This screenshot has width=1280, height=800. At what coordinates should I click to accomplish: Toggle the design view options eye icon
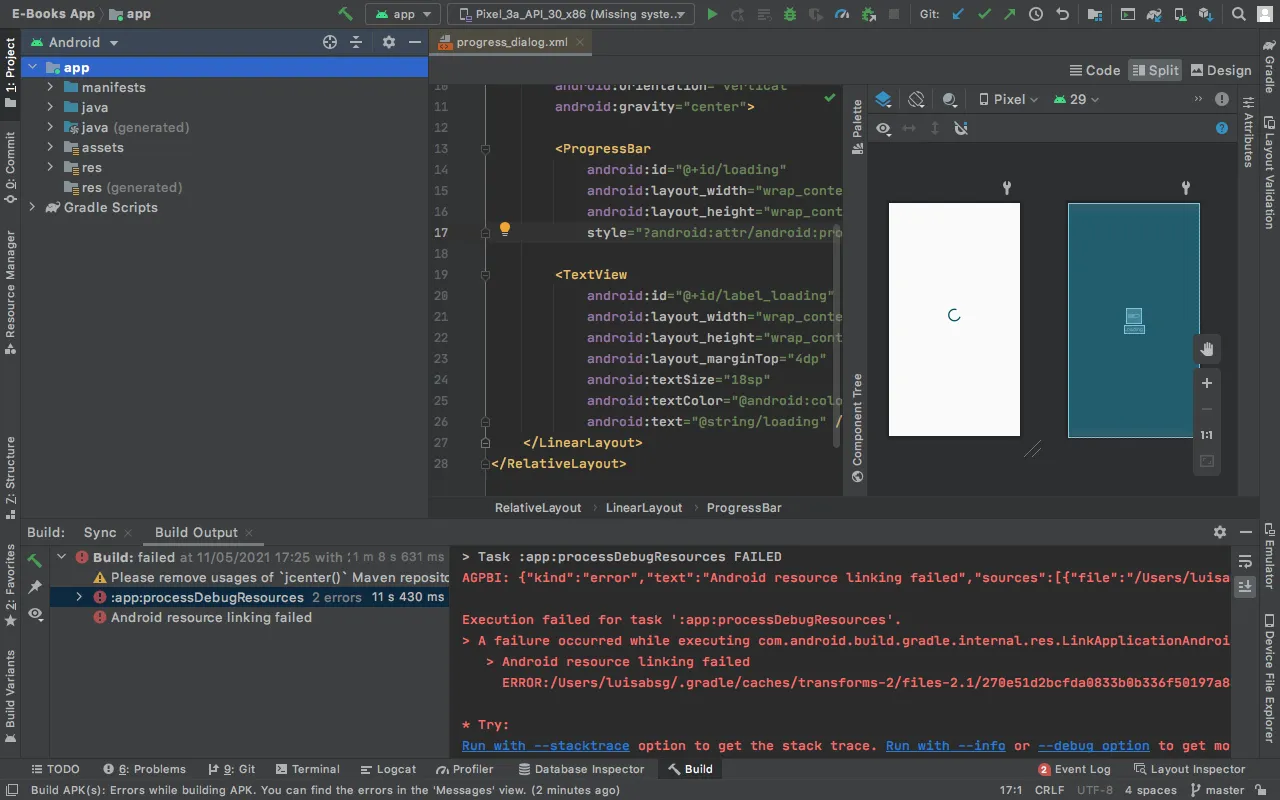point(883,128)
